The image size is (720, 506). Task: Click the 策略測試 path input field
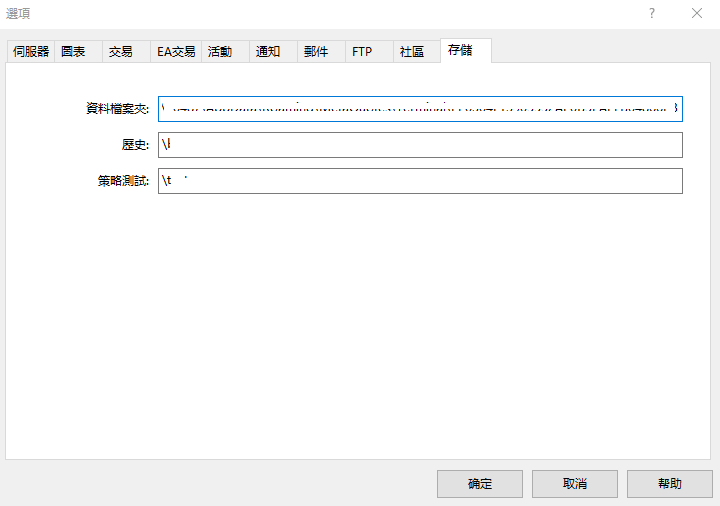click(420, 181)
